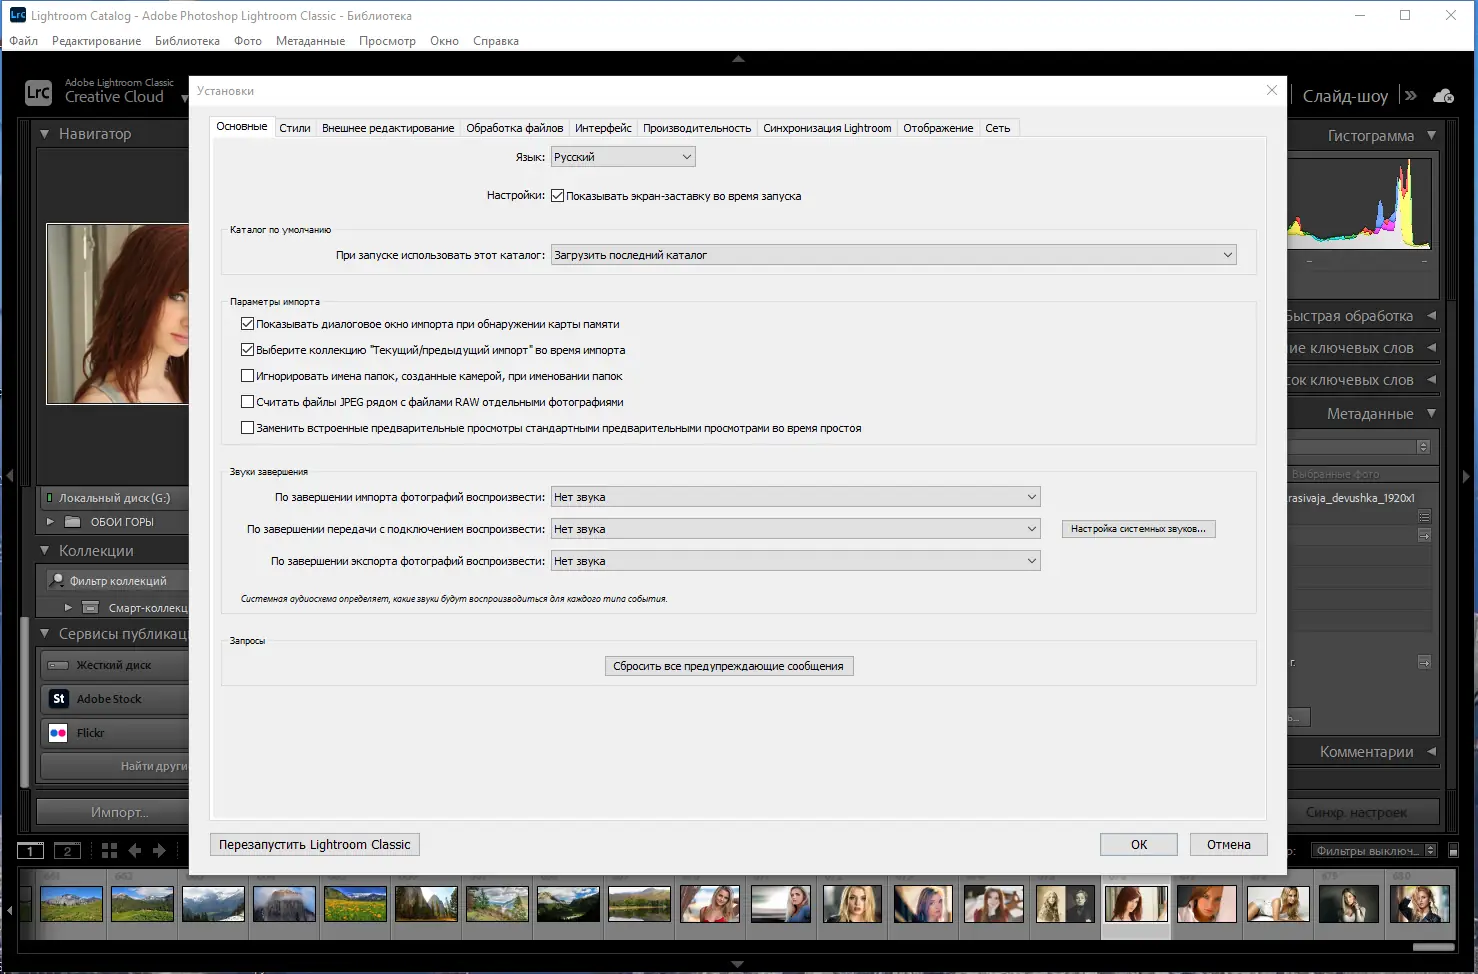The height and width of the screenshot is (974, 1478).
Task: Collapse the Навигатор panel
Action: [x=44, y=134]
